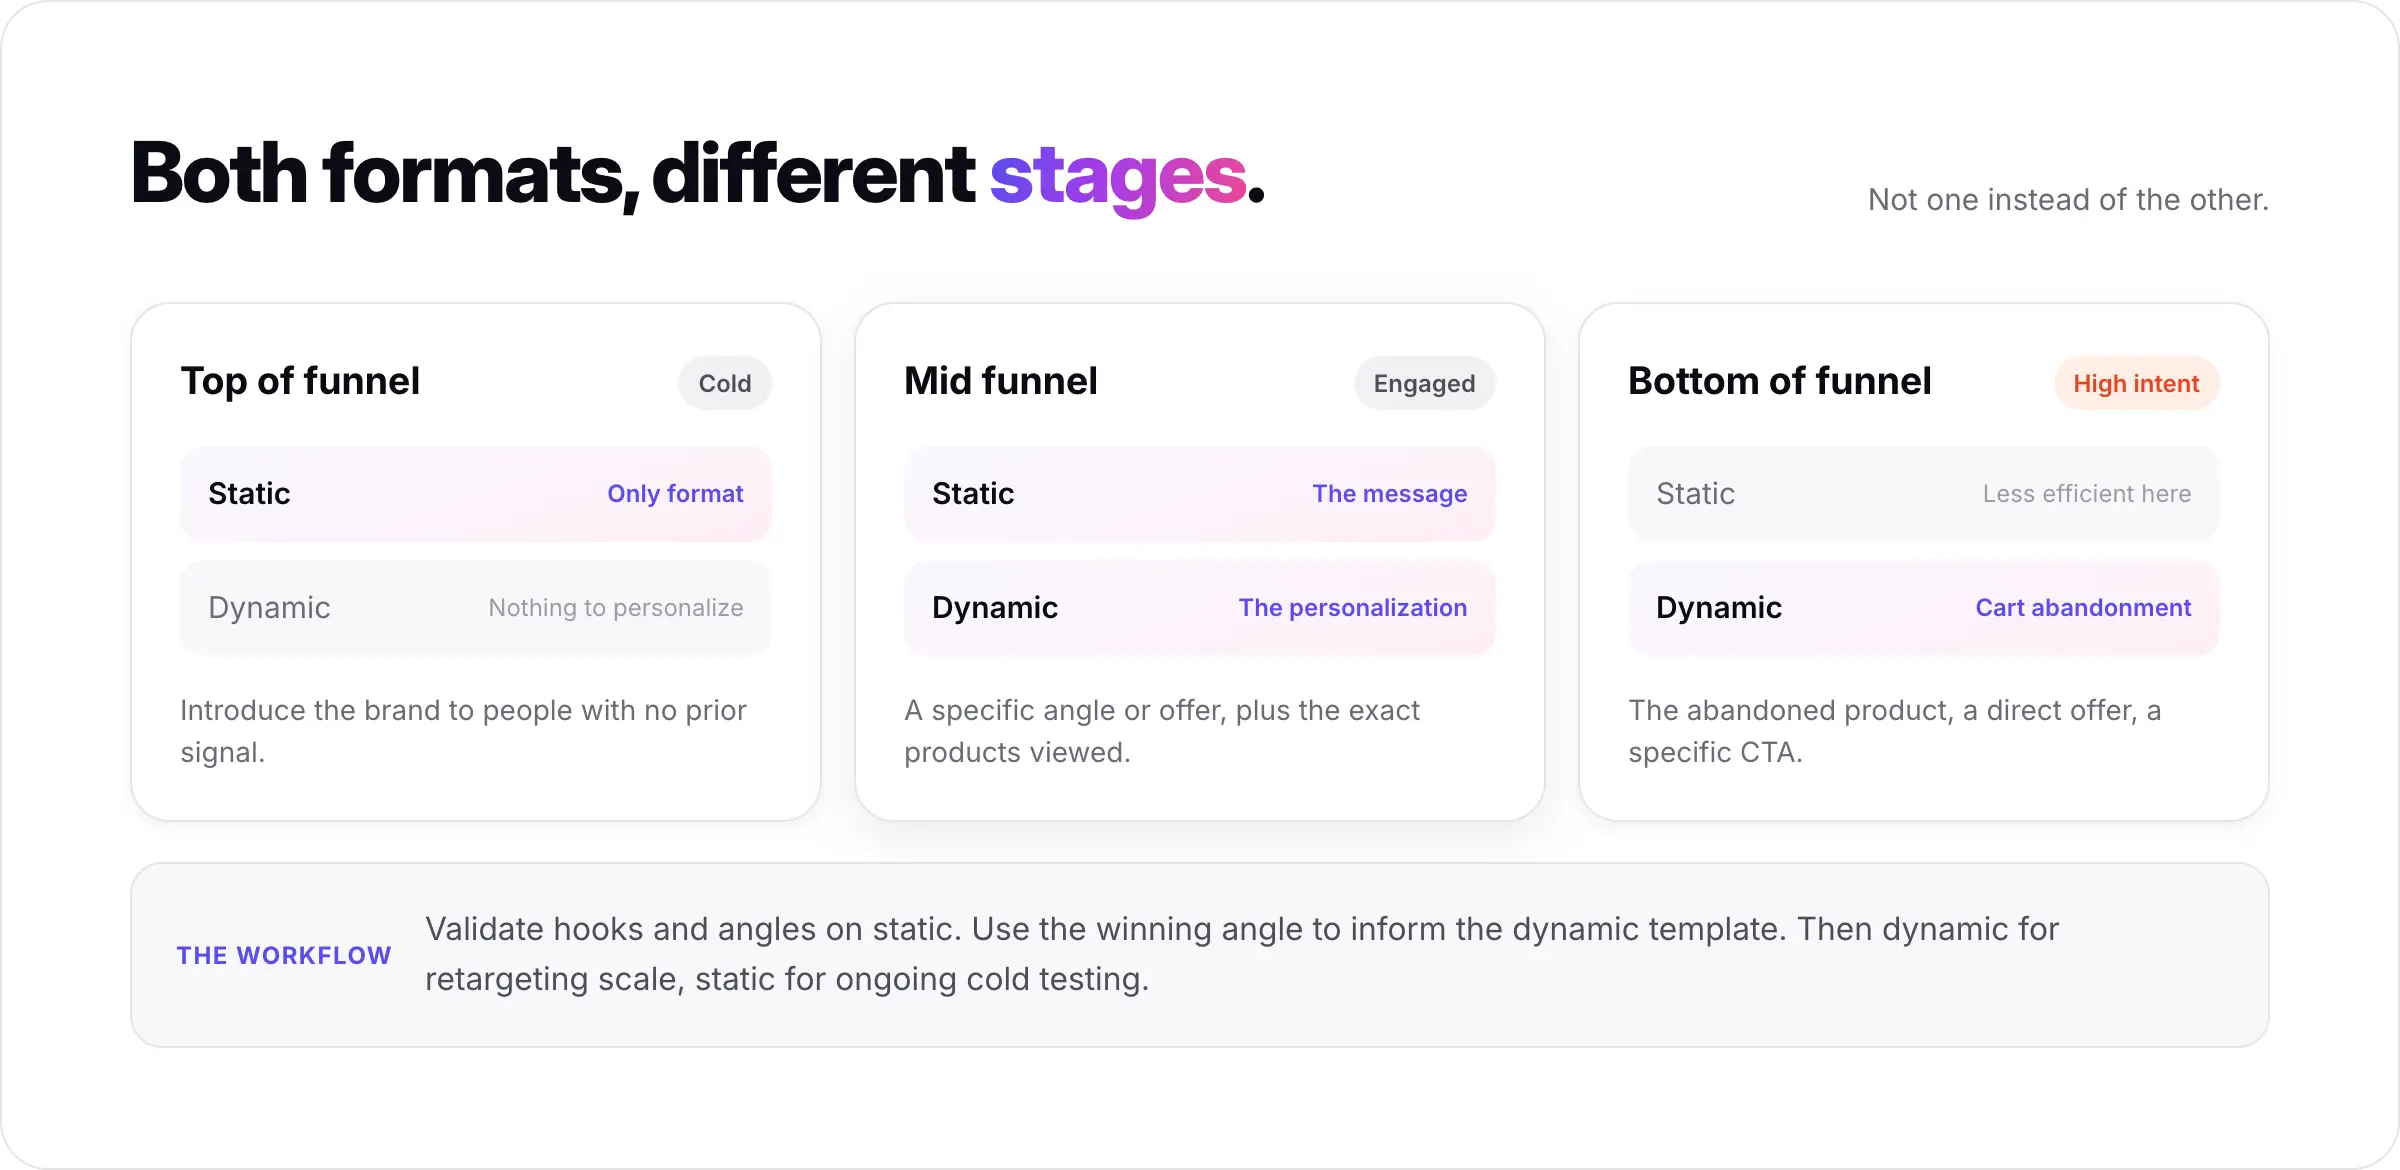The width and height of the screenshot is (2400, 1170).
Task: Click the Dynamic row in Mid funnel
Action: pyautogui.click(x=1200, y=608)
